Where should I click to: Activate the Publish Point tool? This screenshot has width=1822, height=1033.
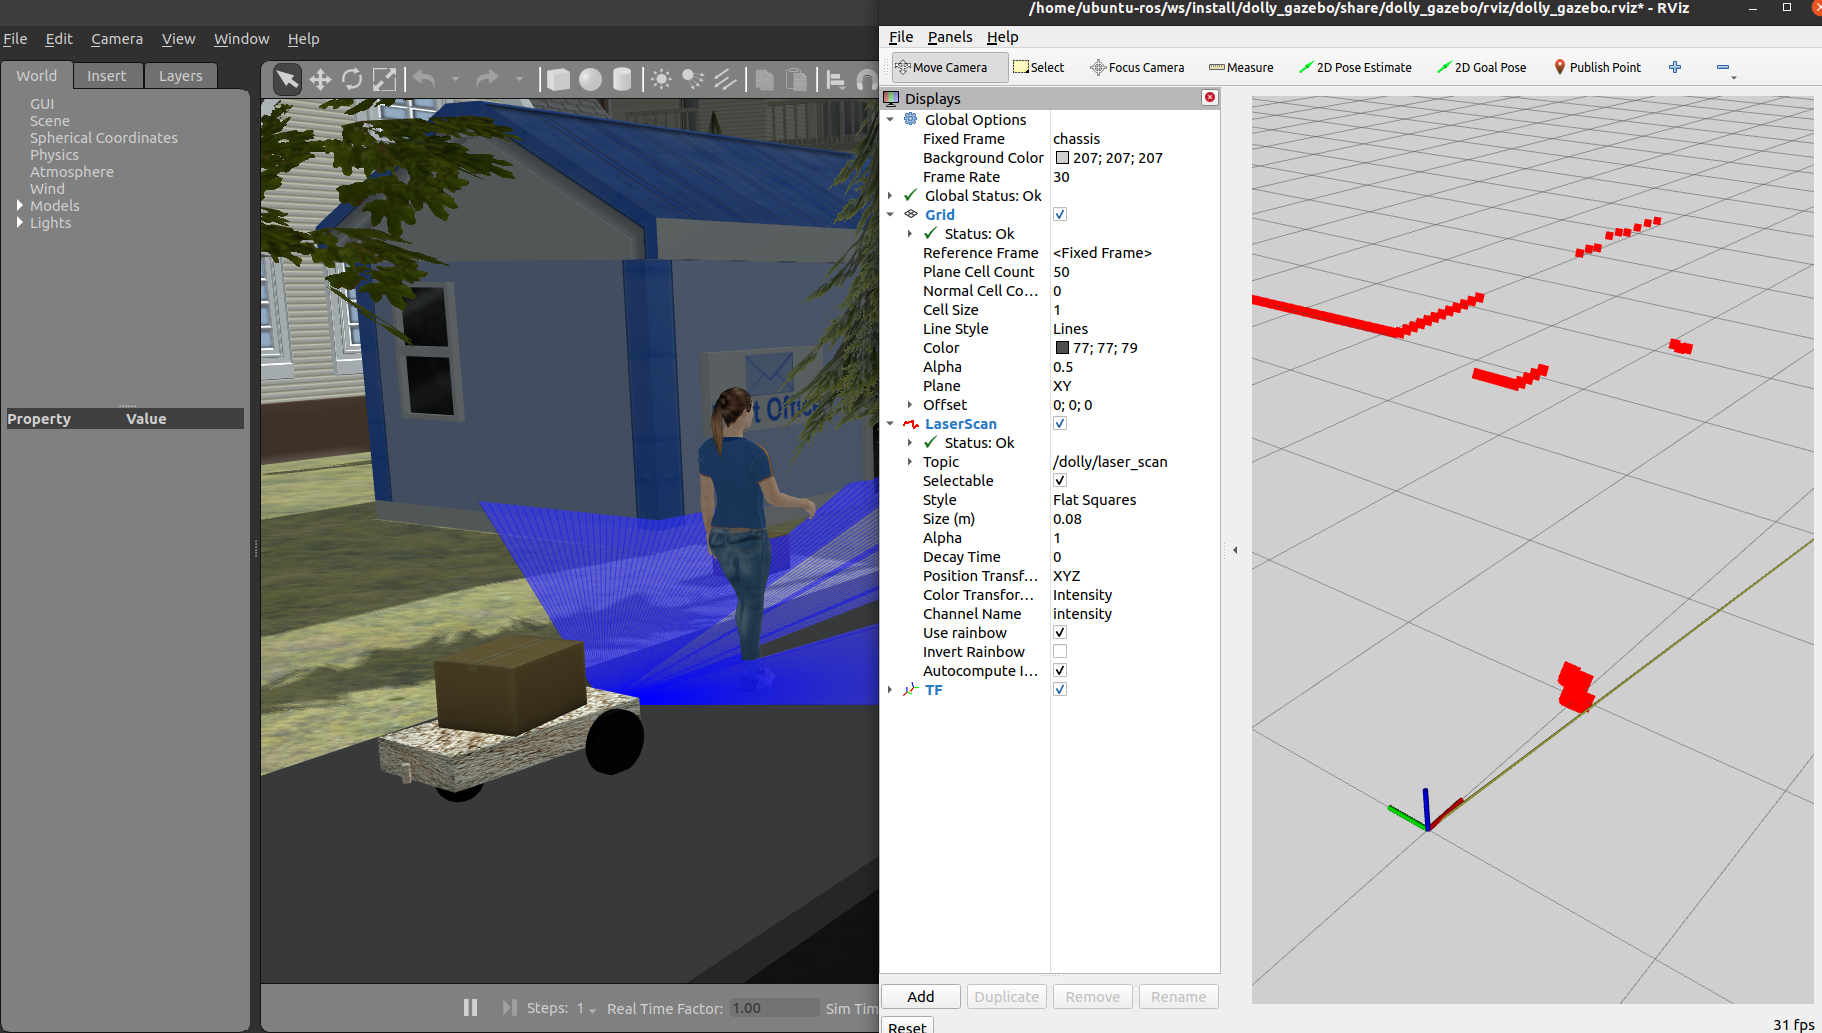[1597, 67]
